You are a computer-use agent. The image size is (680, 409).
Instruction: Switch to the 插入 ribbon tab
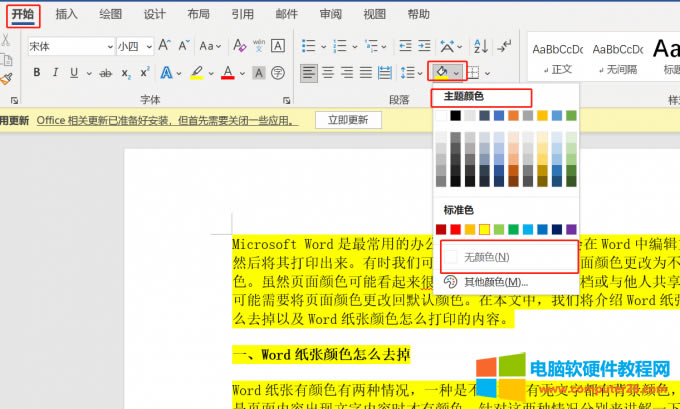pyautogui.click(x=67, y=15)
